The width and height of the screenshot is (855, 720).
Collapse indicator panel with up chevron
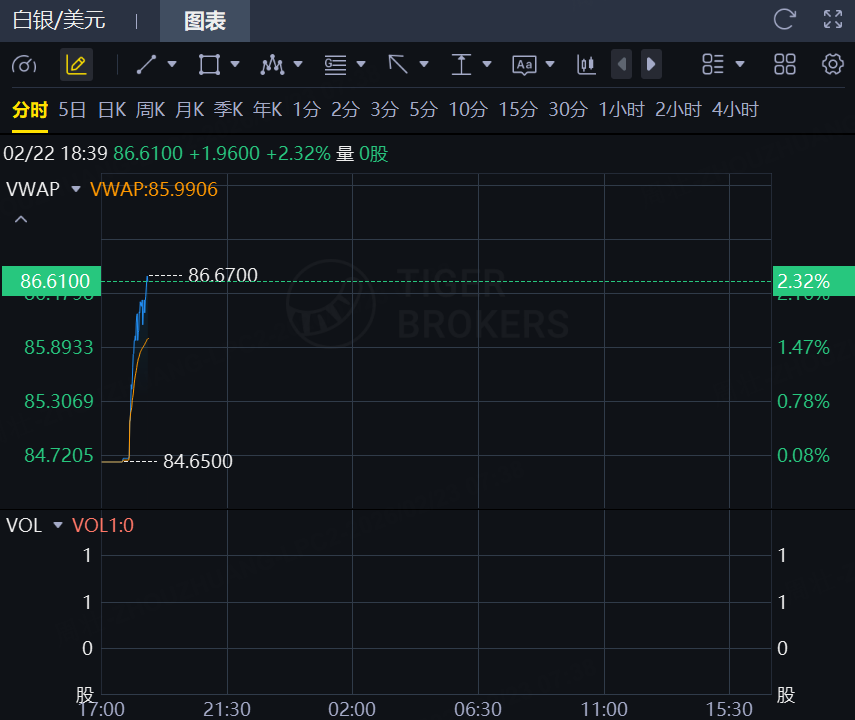tap(21, 219)
